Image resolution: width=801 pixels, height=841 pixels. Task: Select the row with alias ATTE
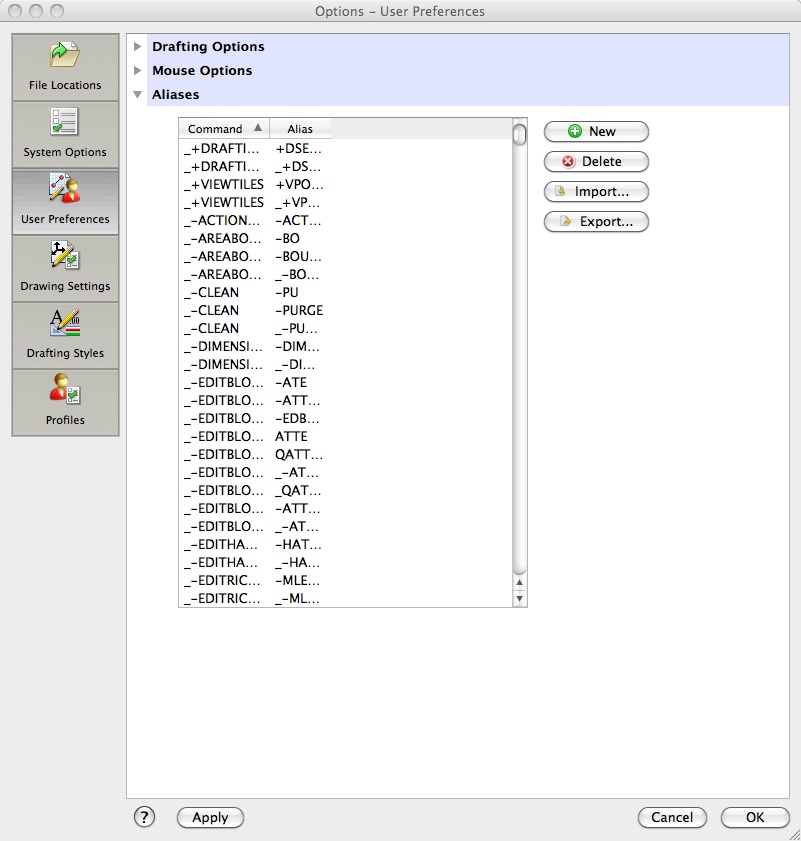point(346,437)
